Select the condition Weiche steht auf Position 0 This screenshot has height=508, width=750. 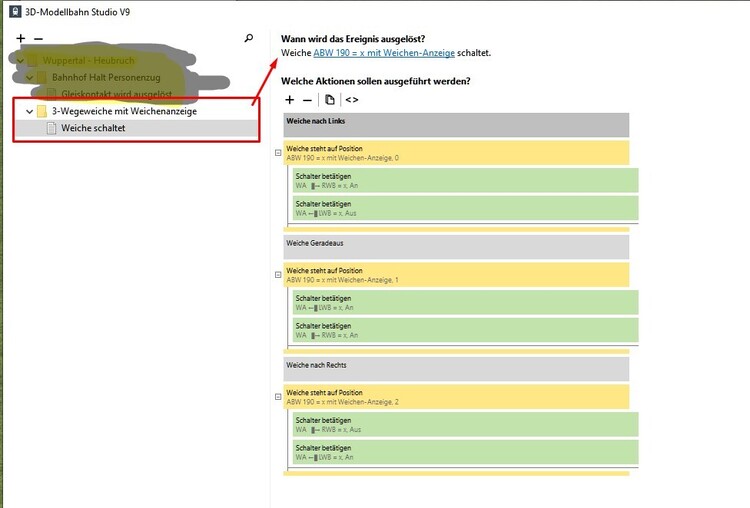(x=456, y=153)
